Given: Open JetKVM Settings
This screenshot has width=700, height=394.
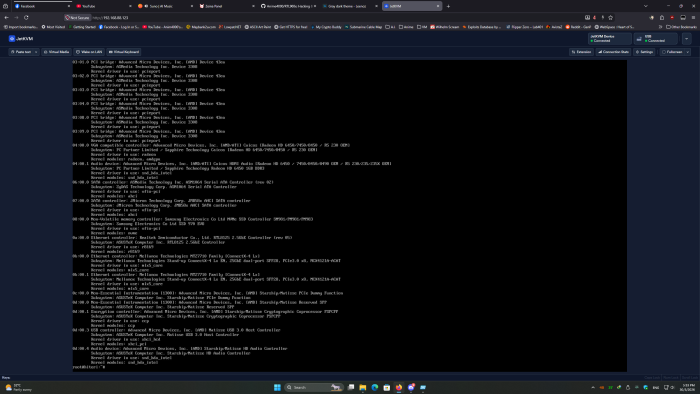Looking at the screenshot, I should pyautogui.click(x=644, y=52).
